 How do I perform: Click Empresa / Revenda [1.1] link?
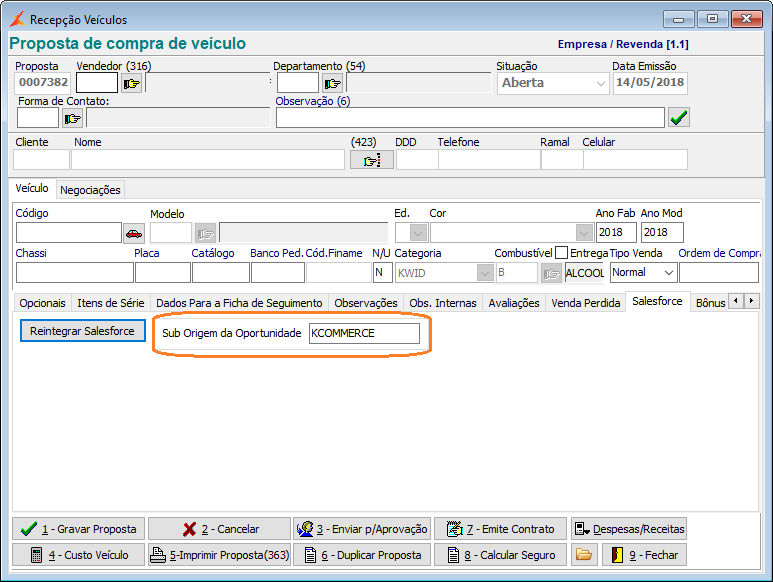[x=623, y=44]
